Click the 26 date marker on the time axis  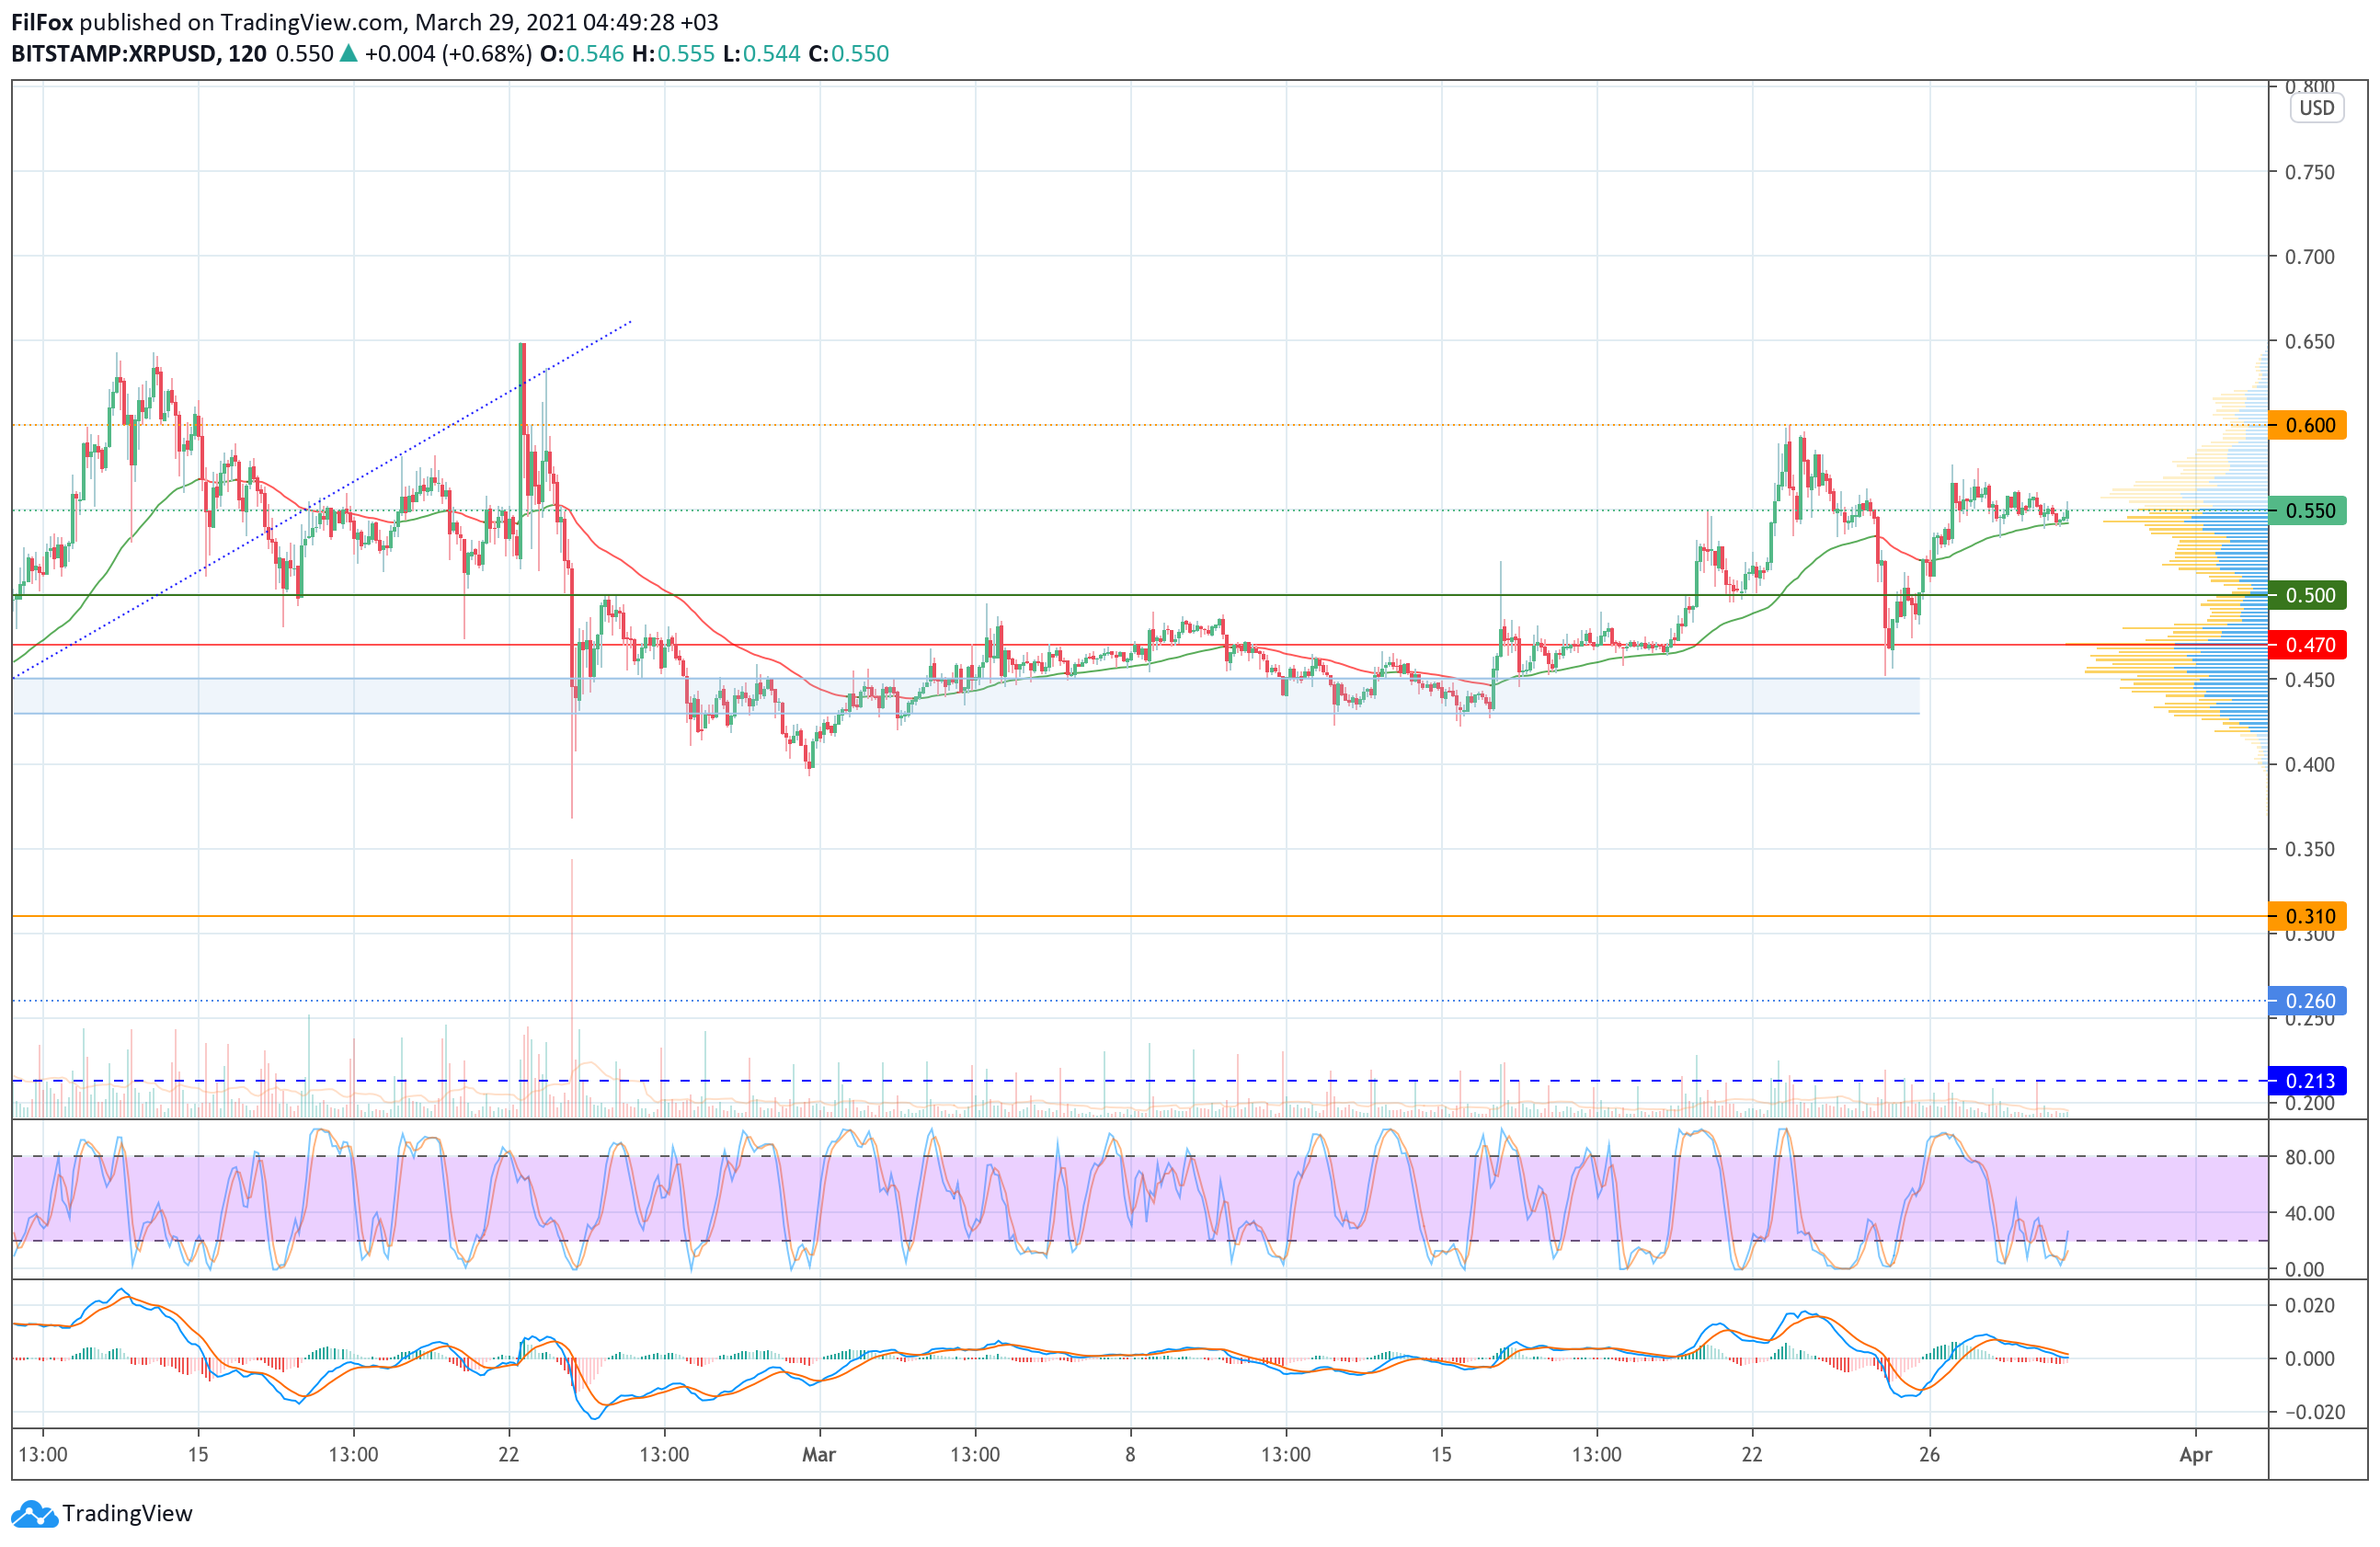pos(1929,1454)
